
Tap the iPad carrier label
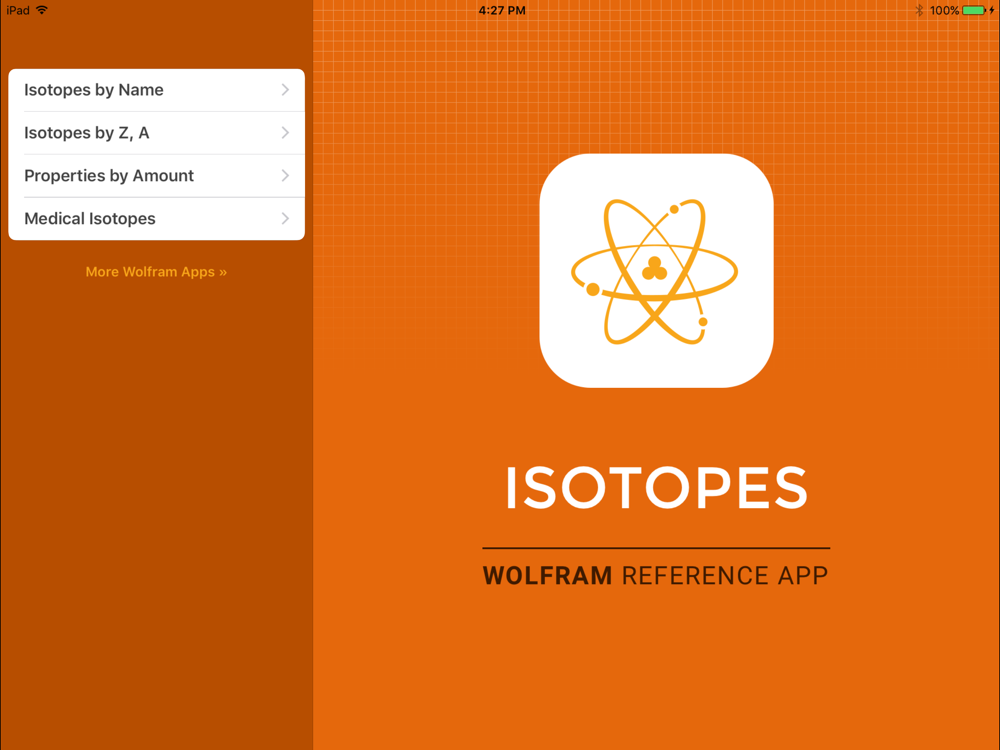pyautogui.click(x=18, y=10)
